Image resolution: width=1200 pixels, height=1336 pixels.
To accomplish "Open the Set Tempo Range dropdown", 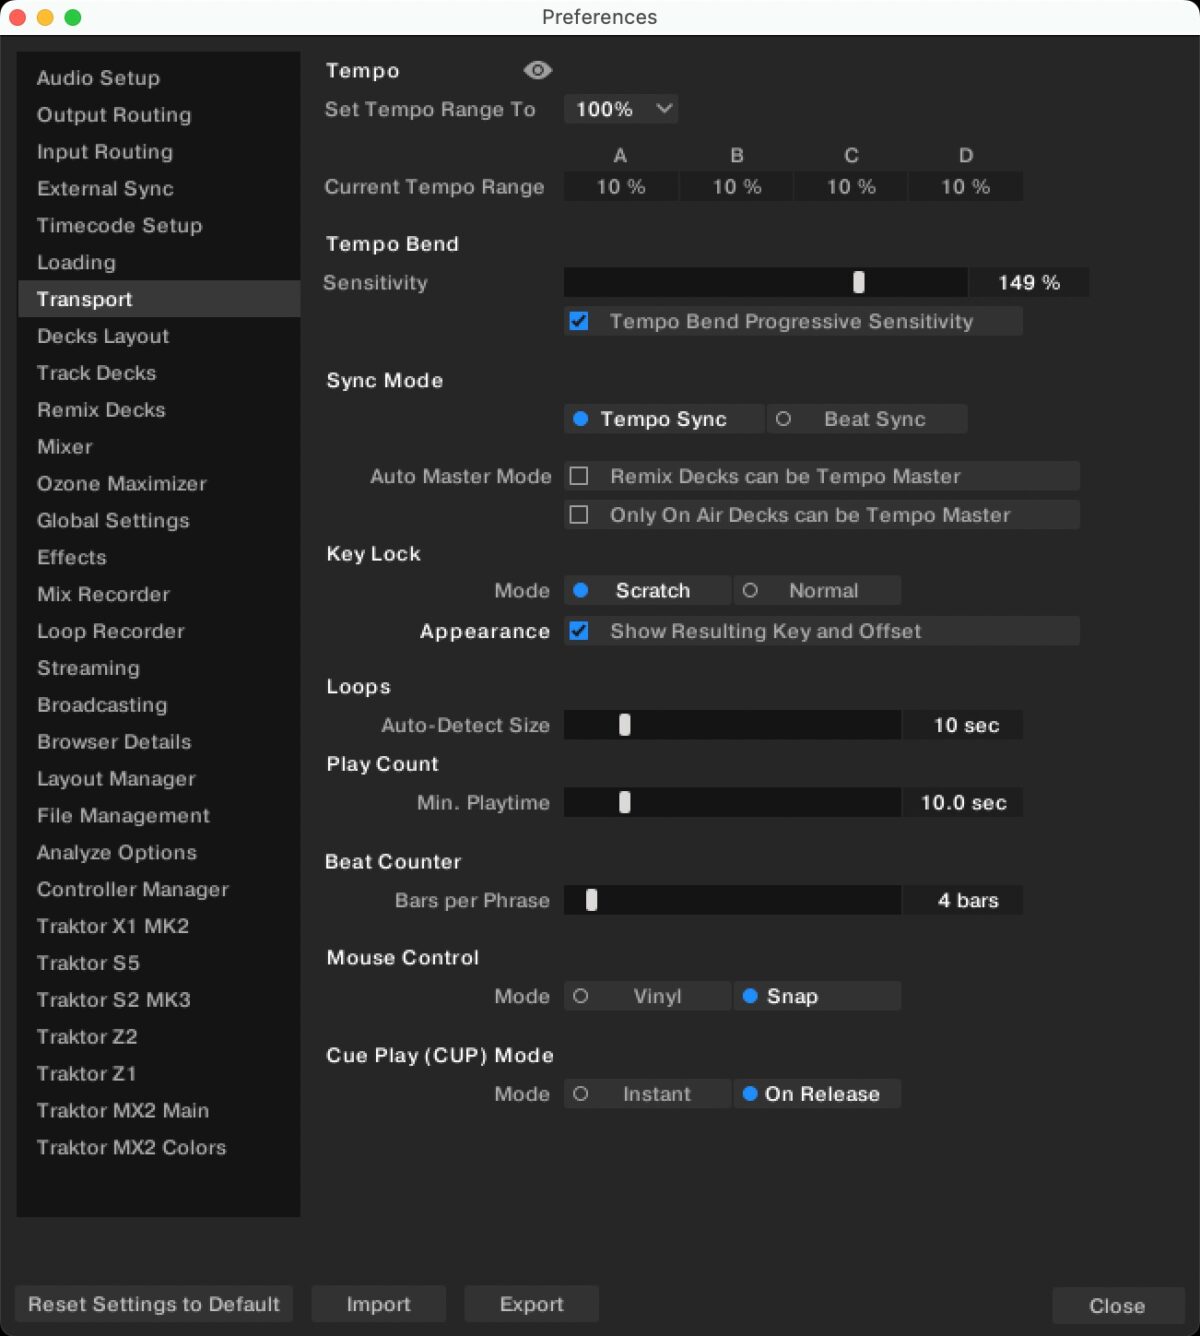I will click(620, 109).
